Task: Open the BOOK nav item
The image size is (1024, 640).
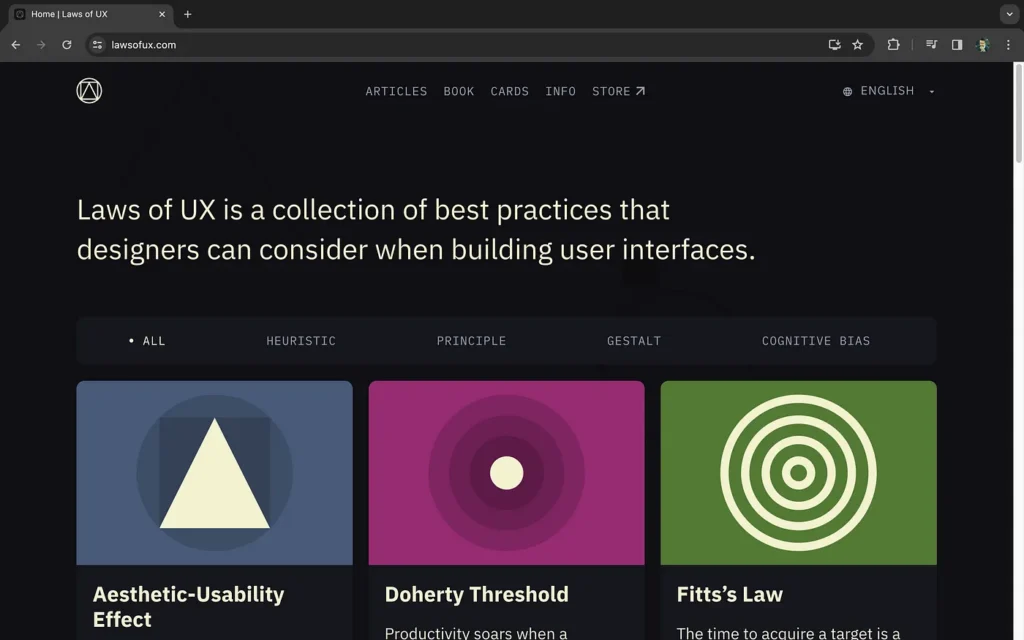Action: click(x=458, y=91)
